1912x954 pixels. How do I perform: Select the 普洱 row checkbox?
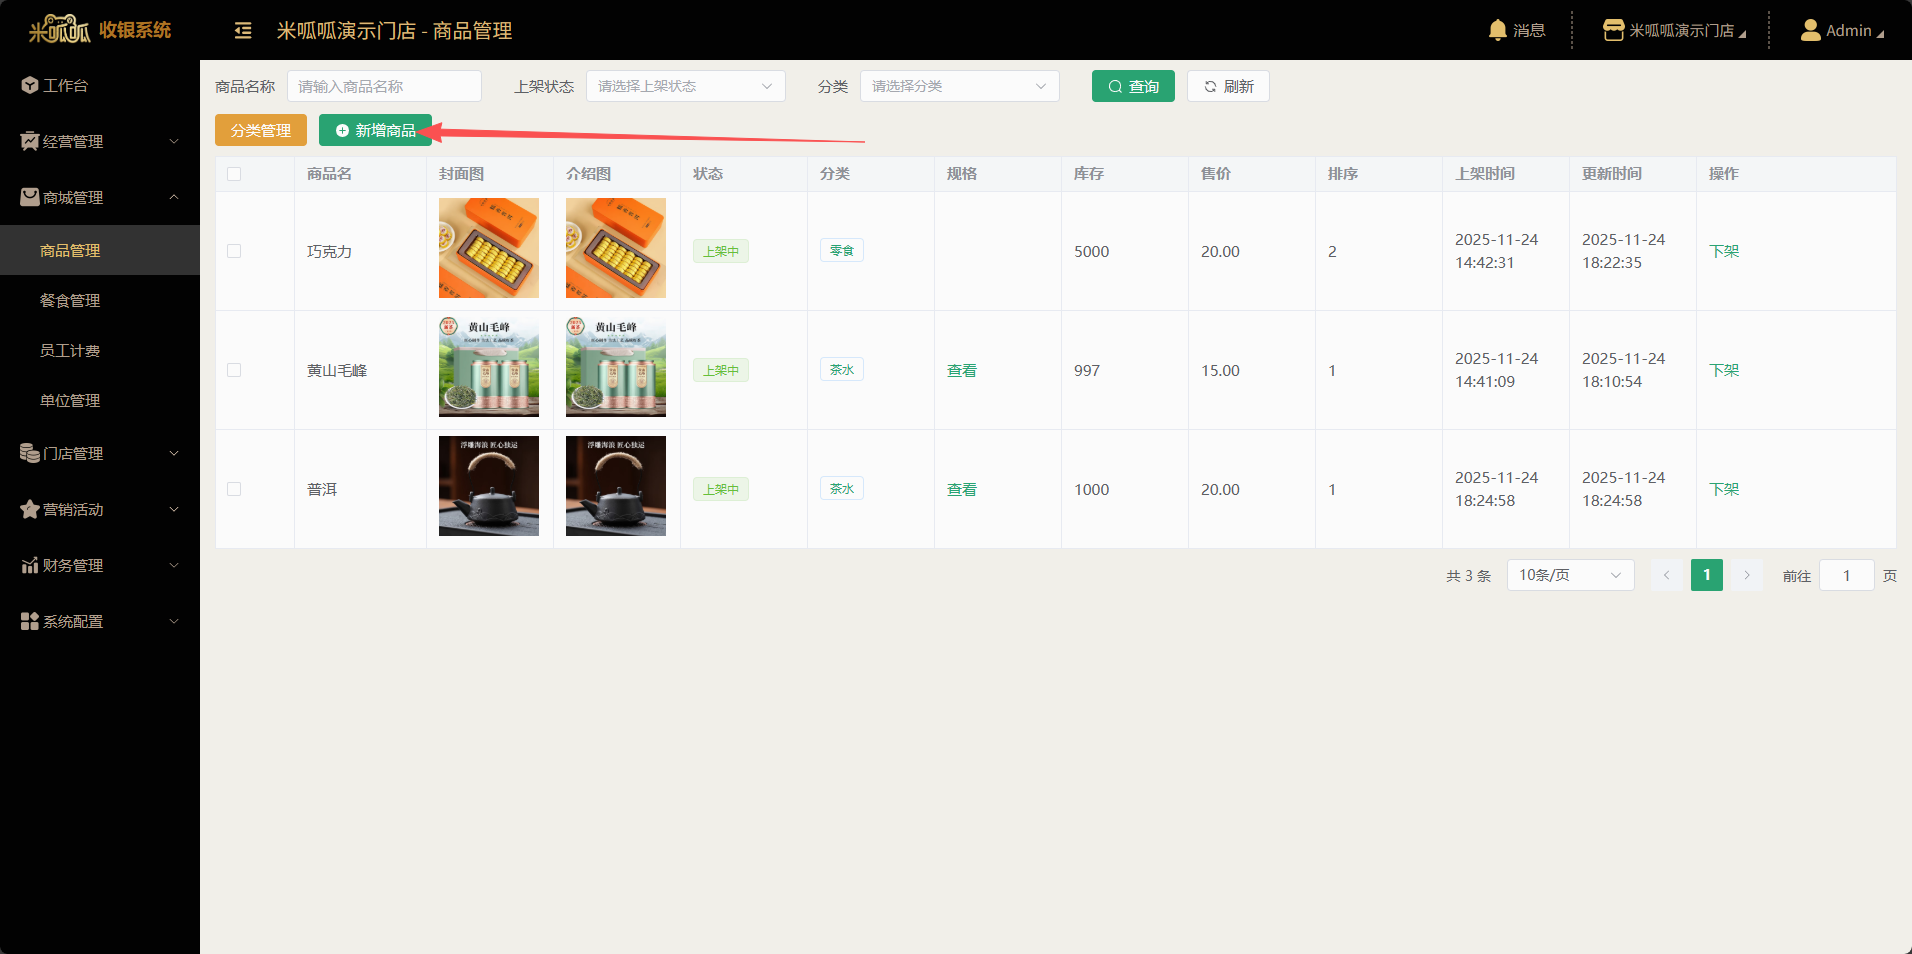tap(234, 489)
